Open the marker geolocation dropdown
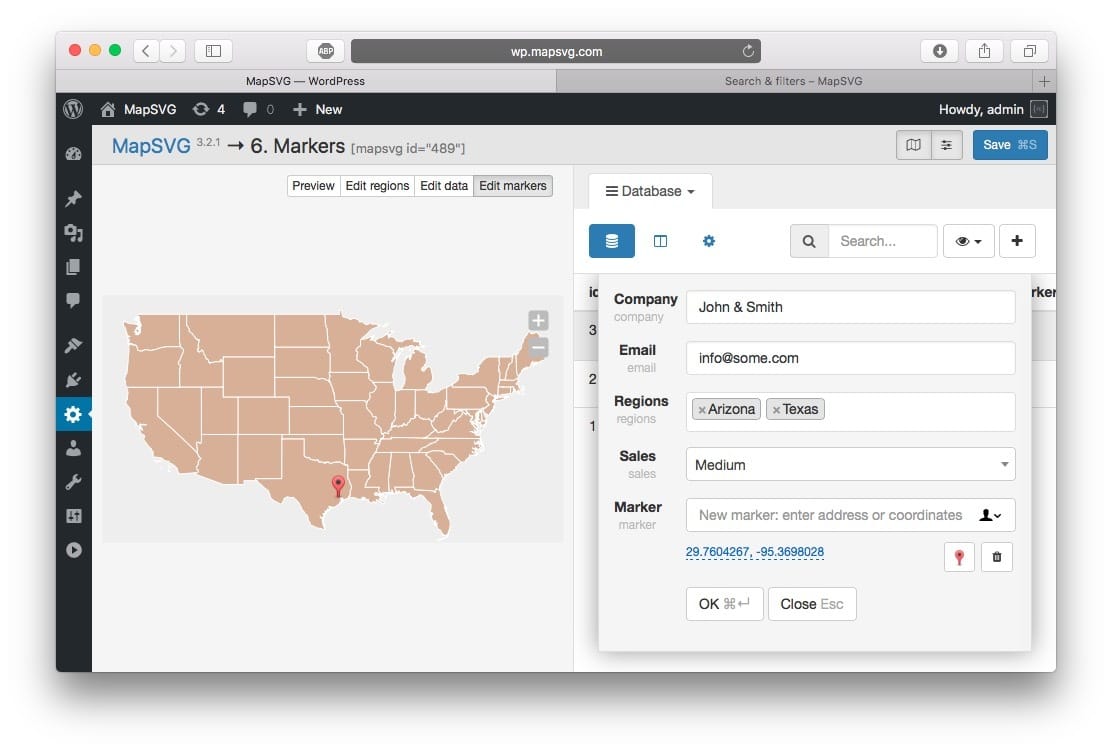Viewport: 1112px width, 752px height. [x=991, y=516]
